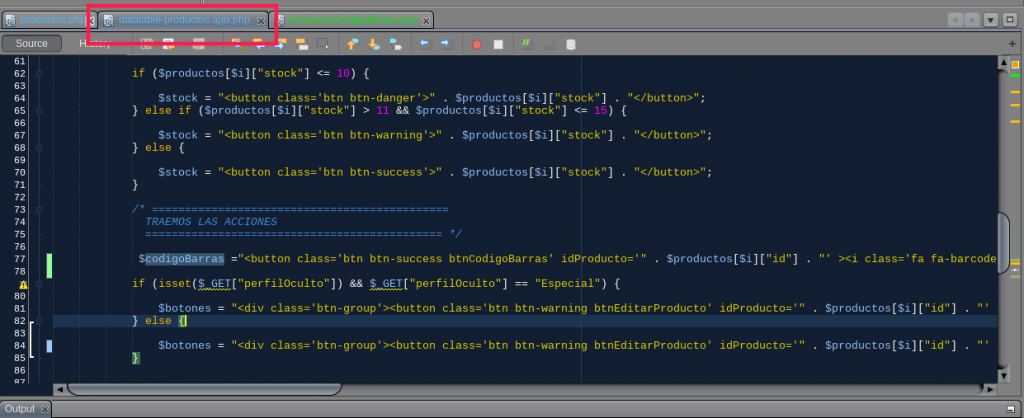Screen dimensions: 1024x418
Task: Open the Output panel tab
Action: 20,409
